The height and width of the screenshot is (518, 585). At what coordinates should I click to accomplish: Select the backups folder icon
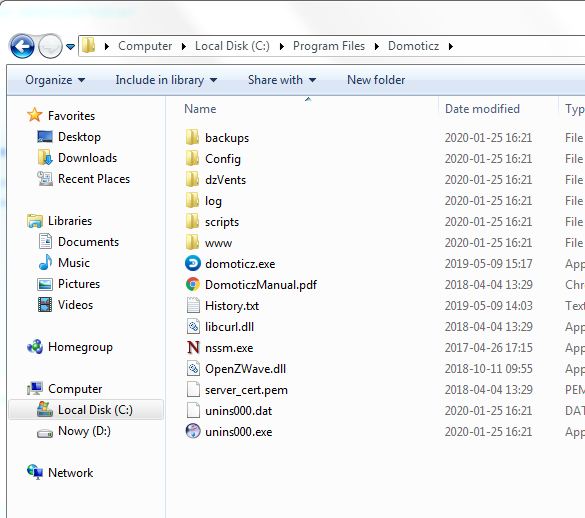point(193,137)
